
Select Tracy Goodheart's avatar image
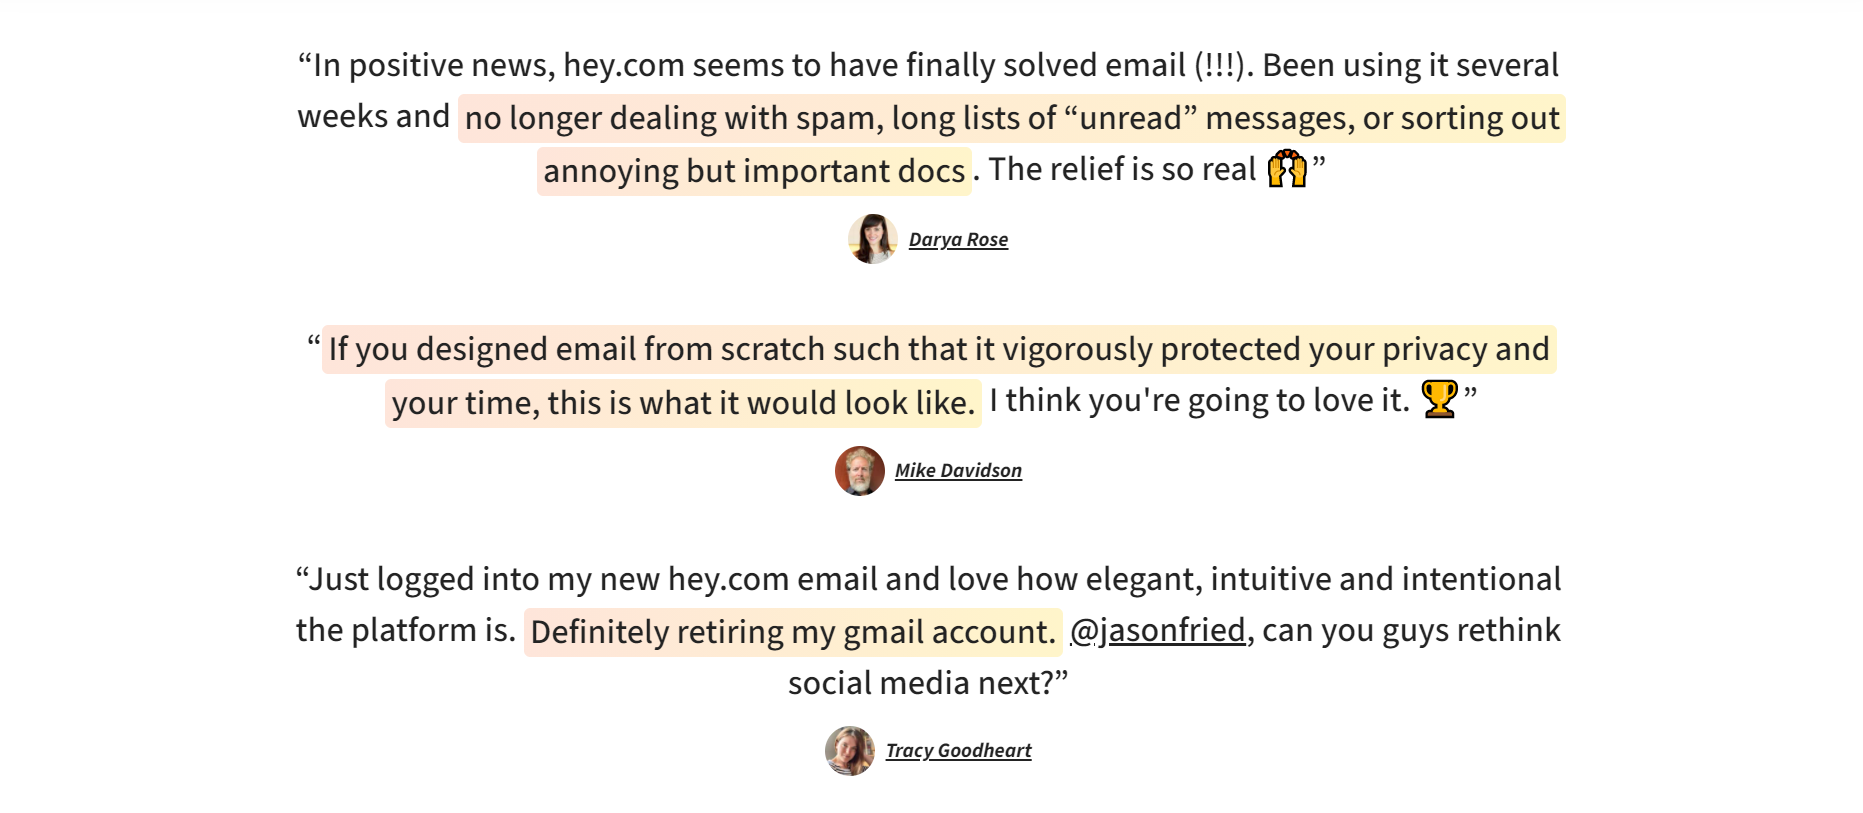click(849, 751)
